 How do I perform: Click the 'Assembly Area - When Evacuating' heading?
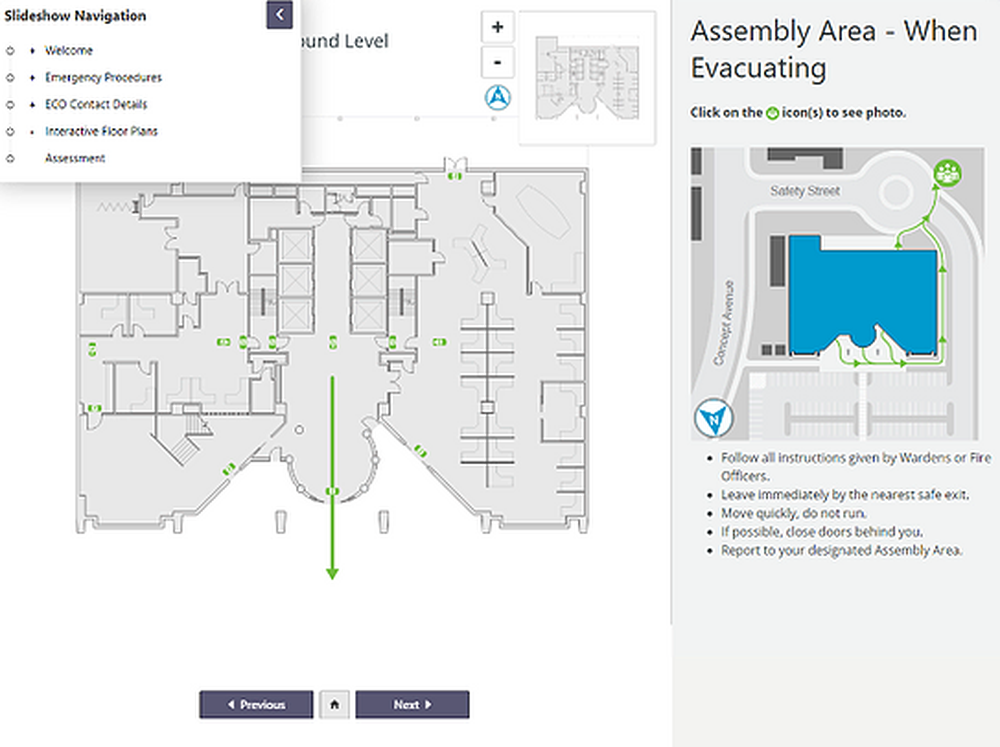[x=834, y=49]
